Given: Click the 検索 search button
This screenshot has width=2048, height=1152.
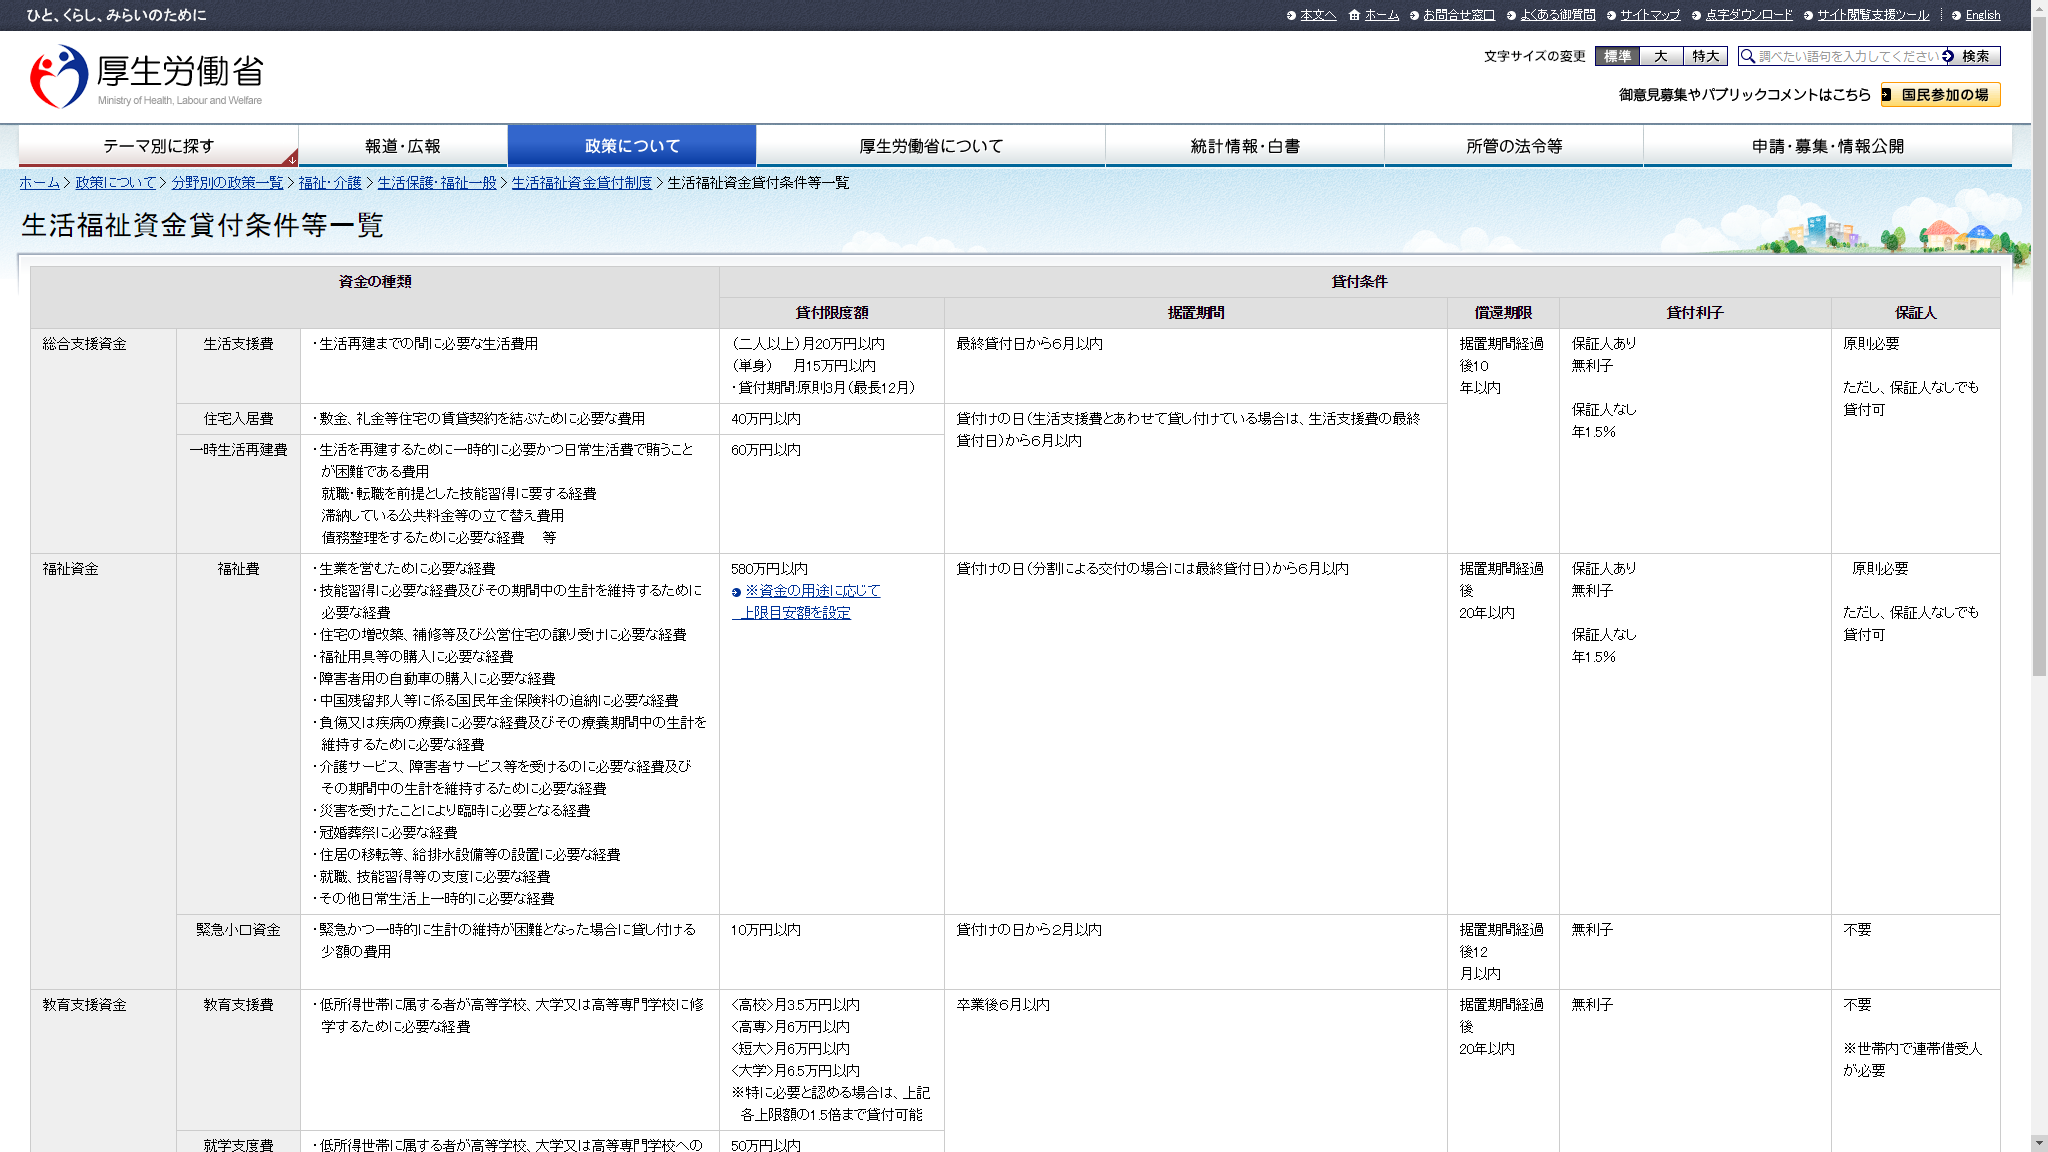Looking at the screenshot, I should (1970, 57).
